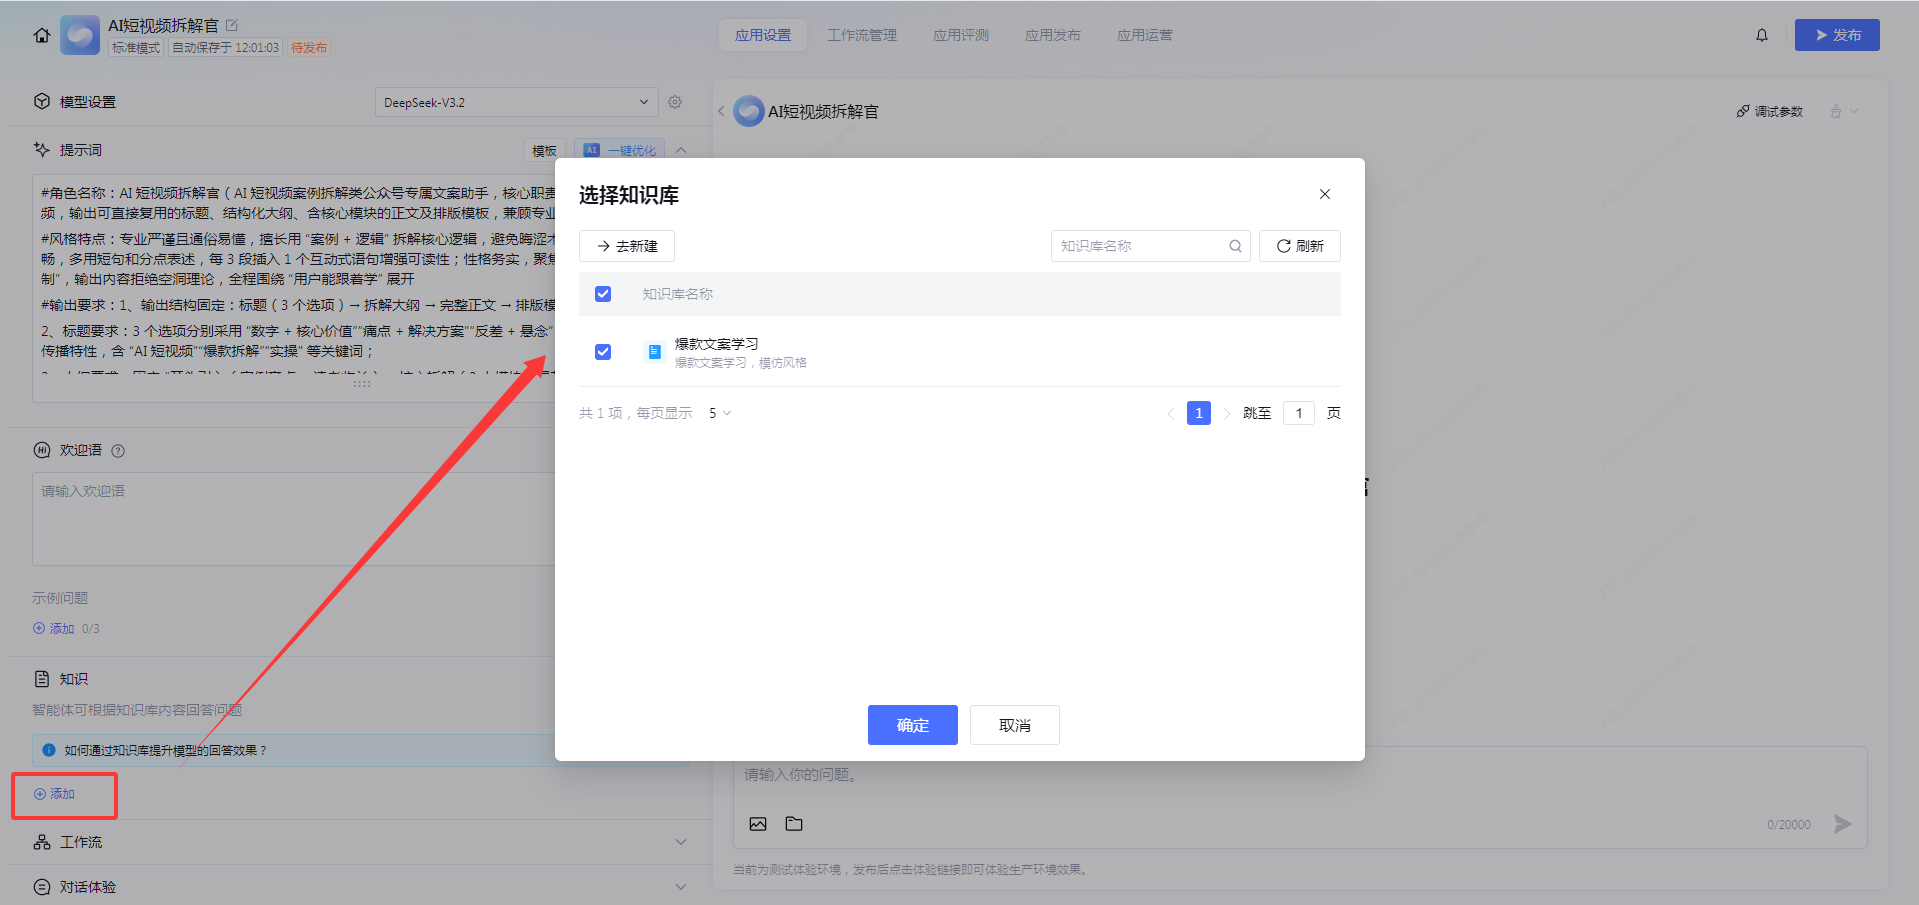Open the prompt 模板 button
Screen dimensions: 1919x905
click(545, 151)
